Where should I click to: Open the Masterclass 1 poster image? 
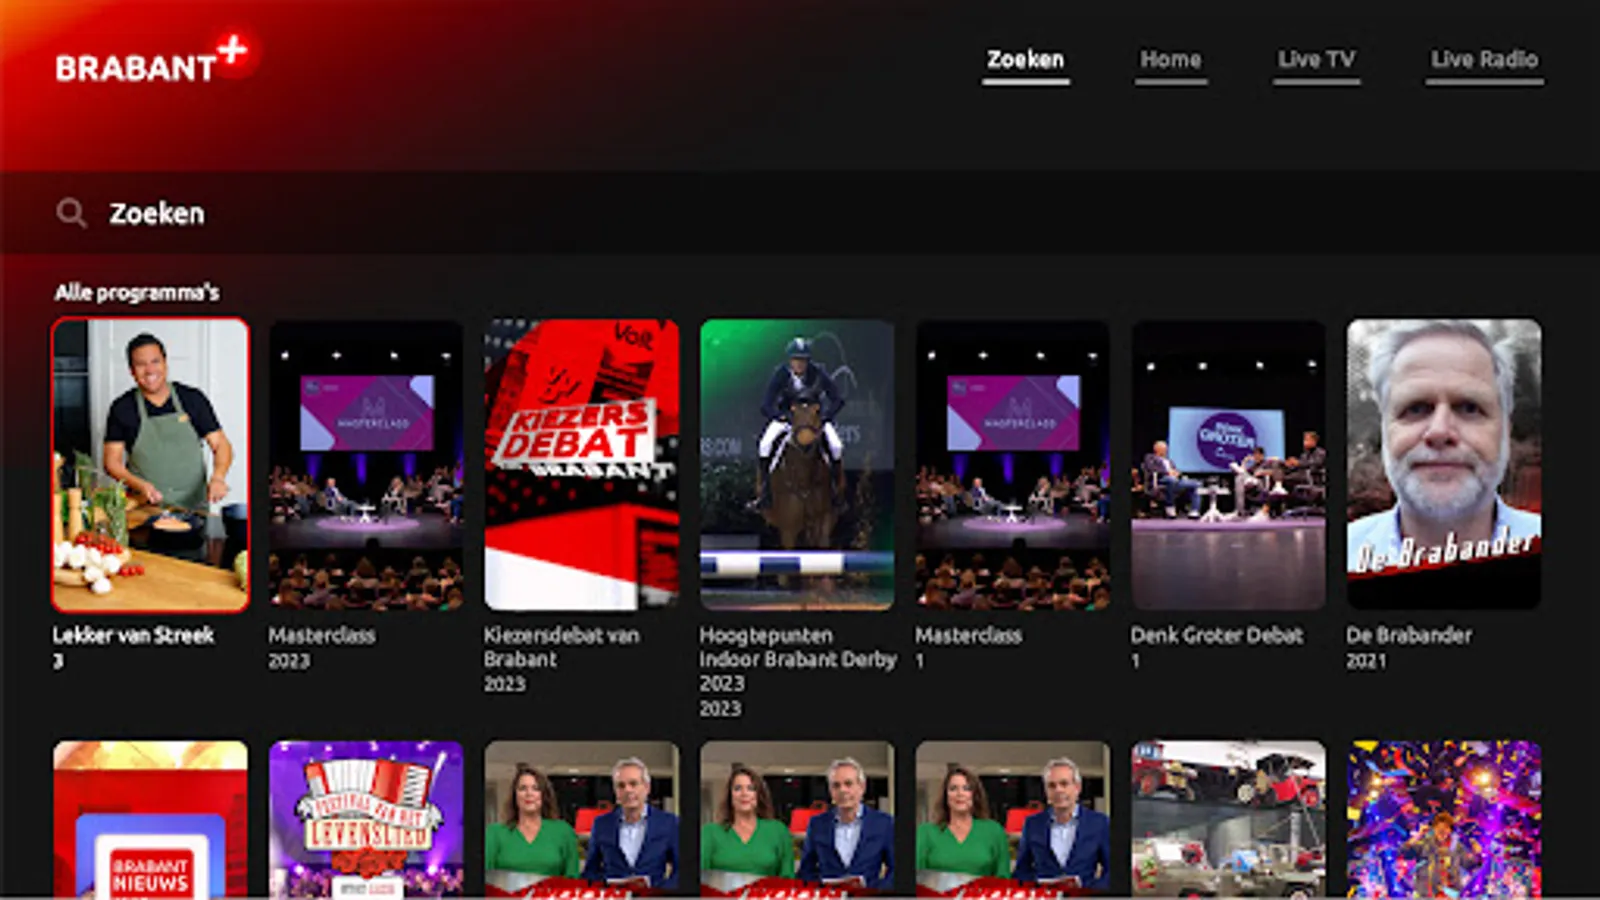(x=1013, y=465)
